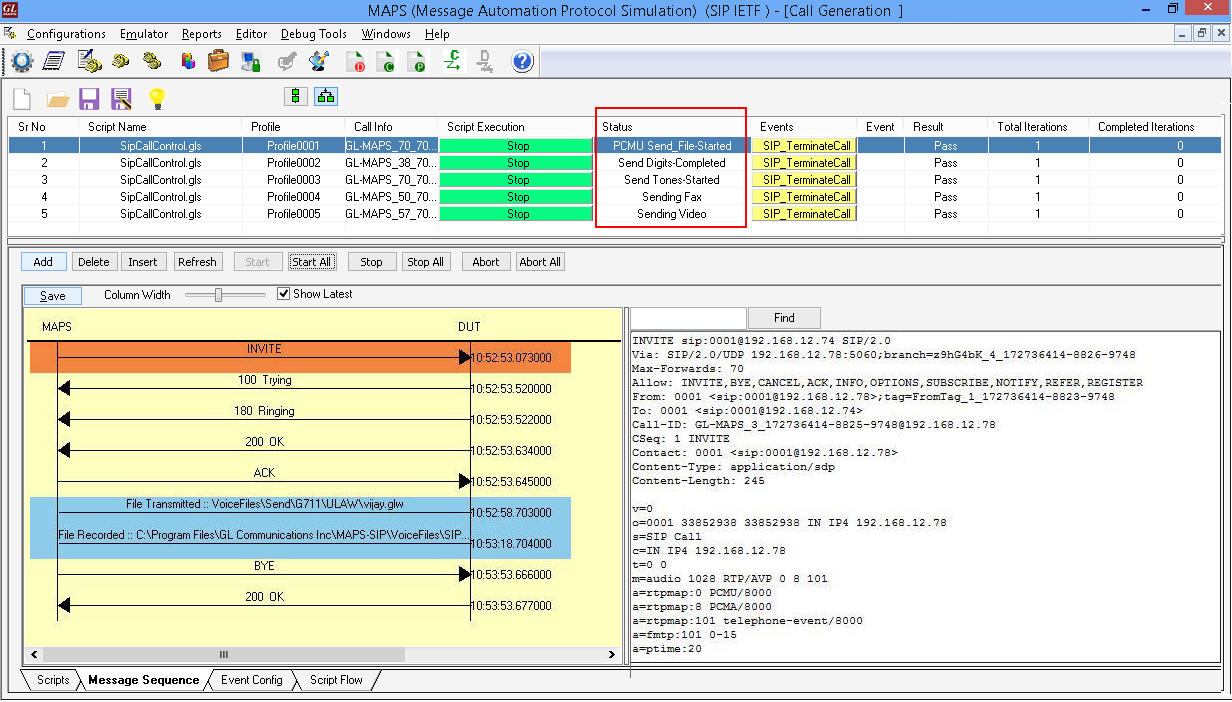Open the notebook script icon in the toolbar
This screenshot has width=1232, height=702.
pyautogui.click(x=54, y=62)
